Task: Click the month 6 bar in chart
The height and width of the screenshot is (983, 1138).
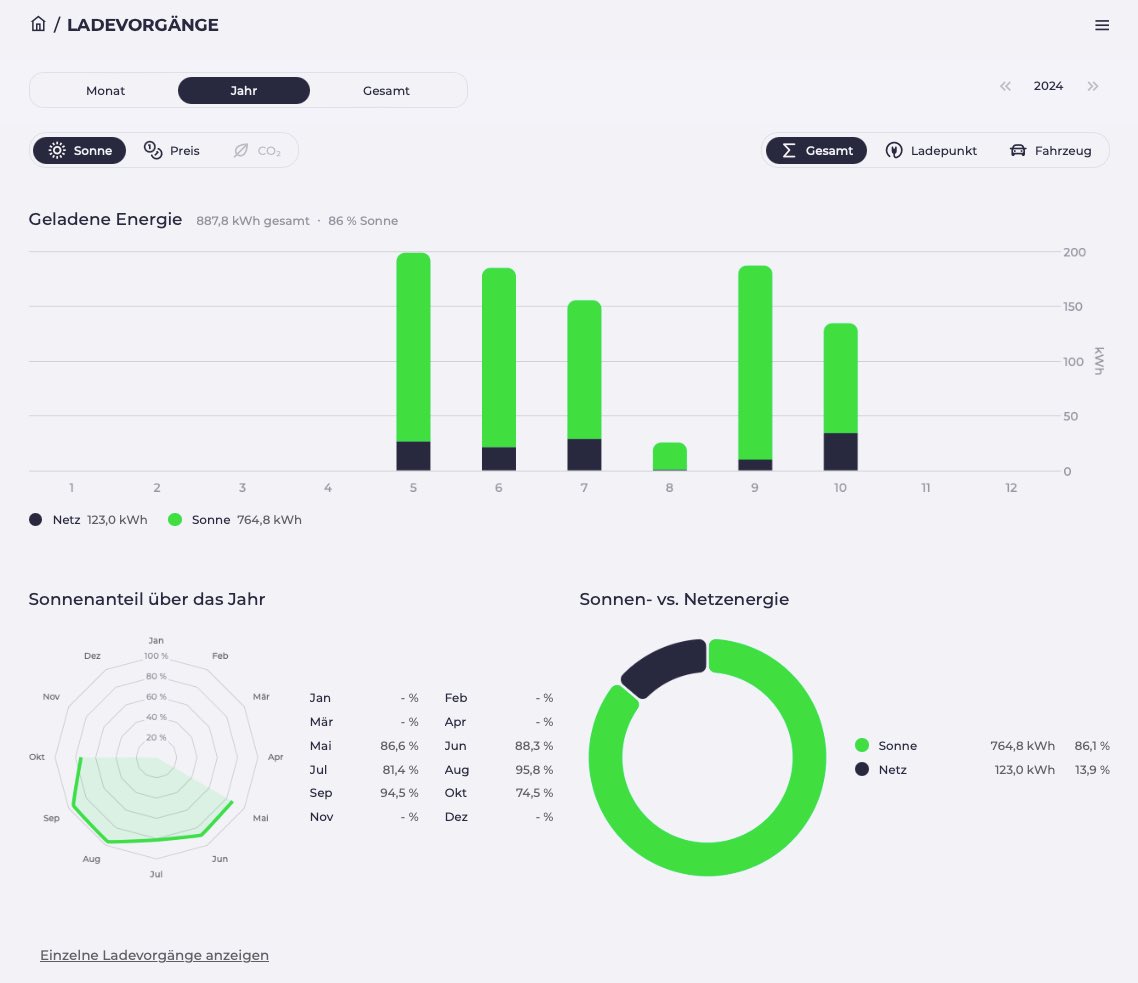Action: click(x=499, y=369)
